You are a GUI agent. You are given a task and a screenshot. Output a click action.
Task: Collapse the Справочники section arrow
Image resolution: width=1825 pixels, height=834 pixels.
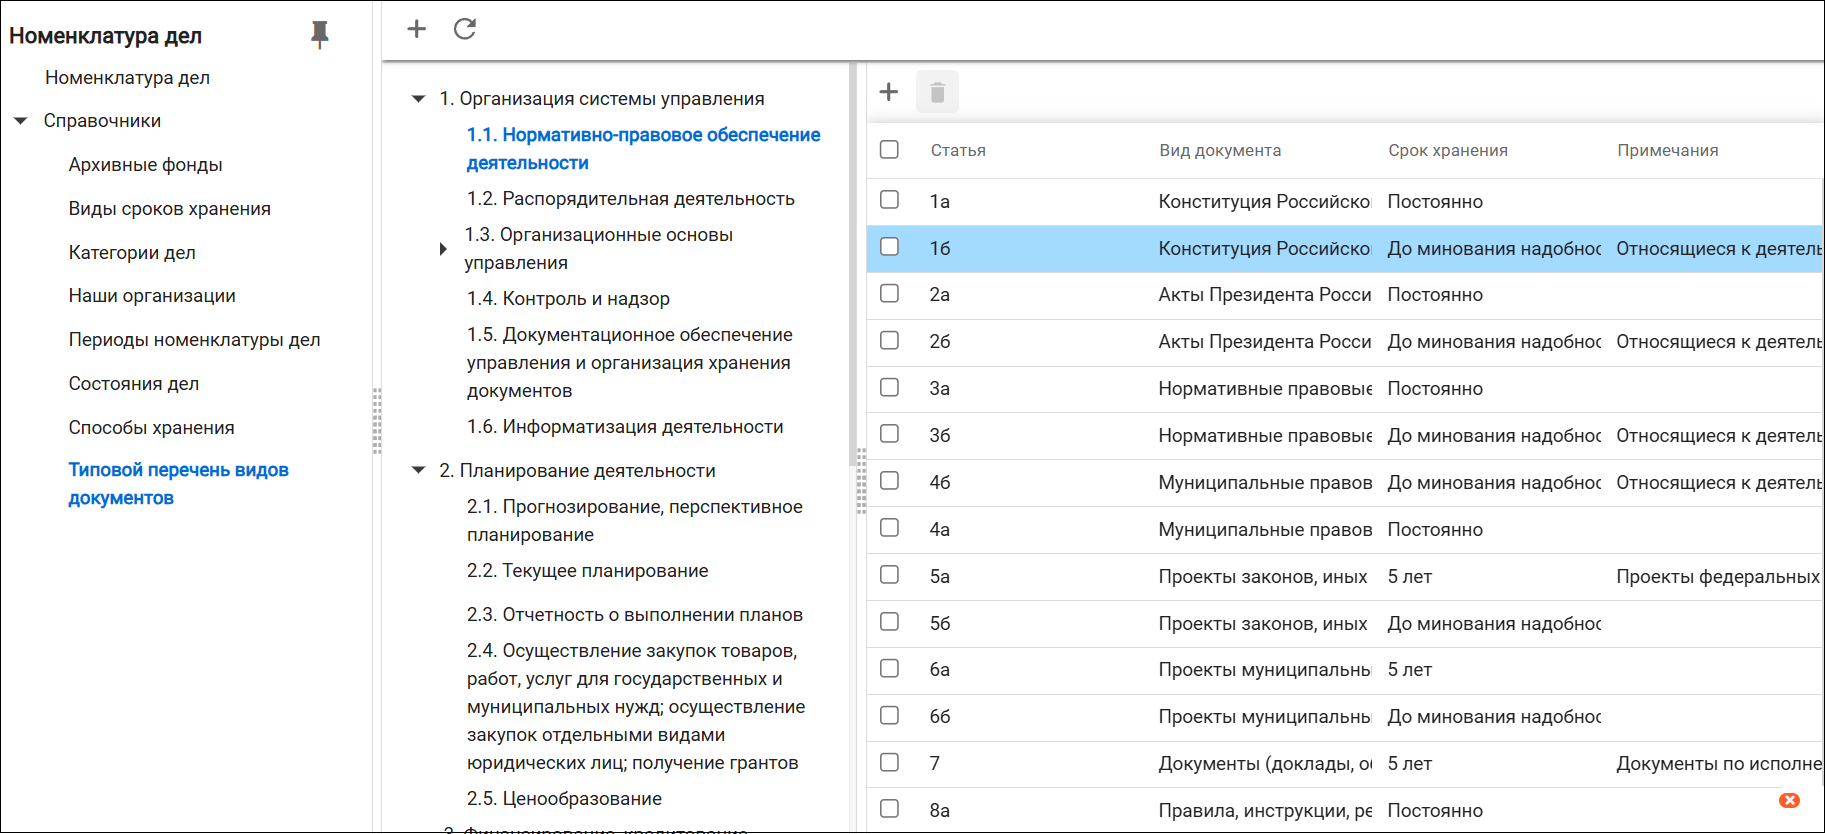click(20, 121)
